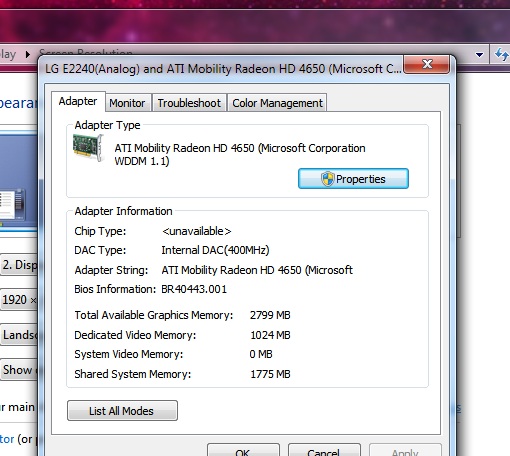Open the Troubleshoot tab
This screenshot has width=510, height=456.
click(x=189, y=103)
